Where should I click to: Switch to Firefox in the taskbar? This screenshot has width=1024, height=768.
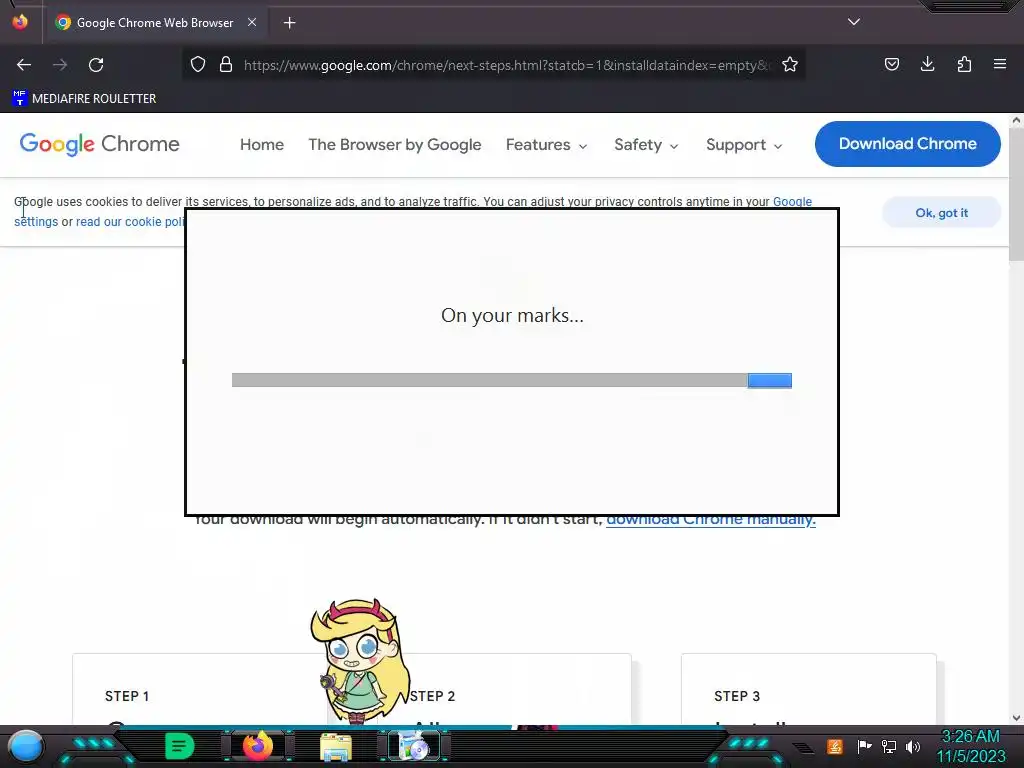pos(257,746)
